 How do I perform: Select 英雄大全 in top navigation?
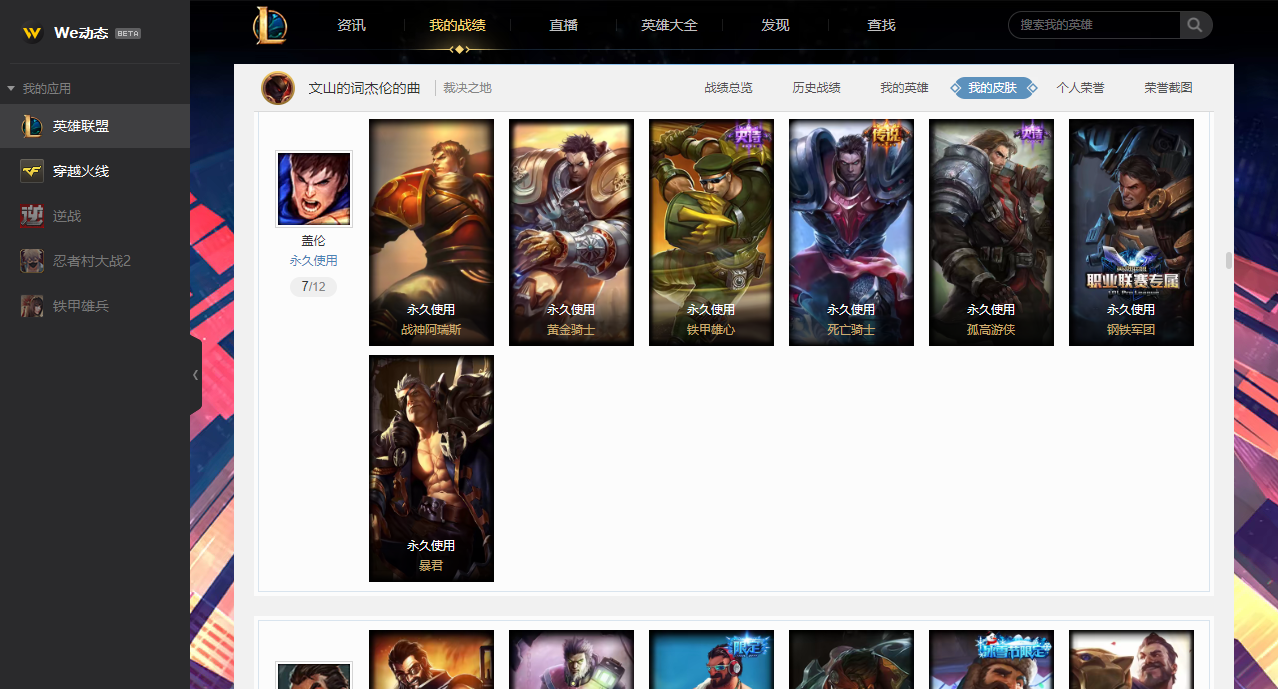(x=669, y=25)
